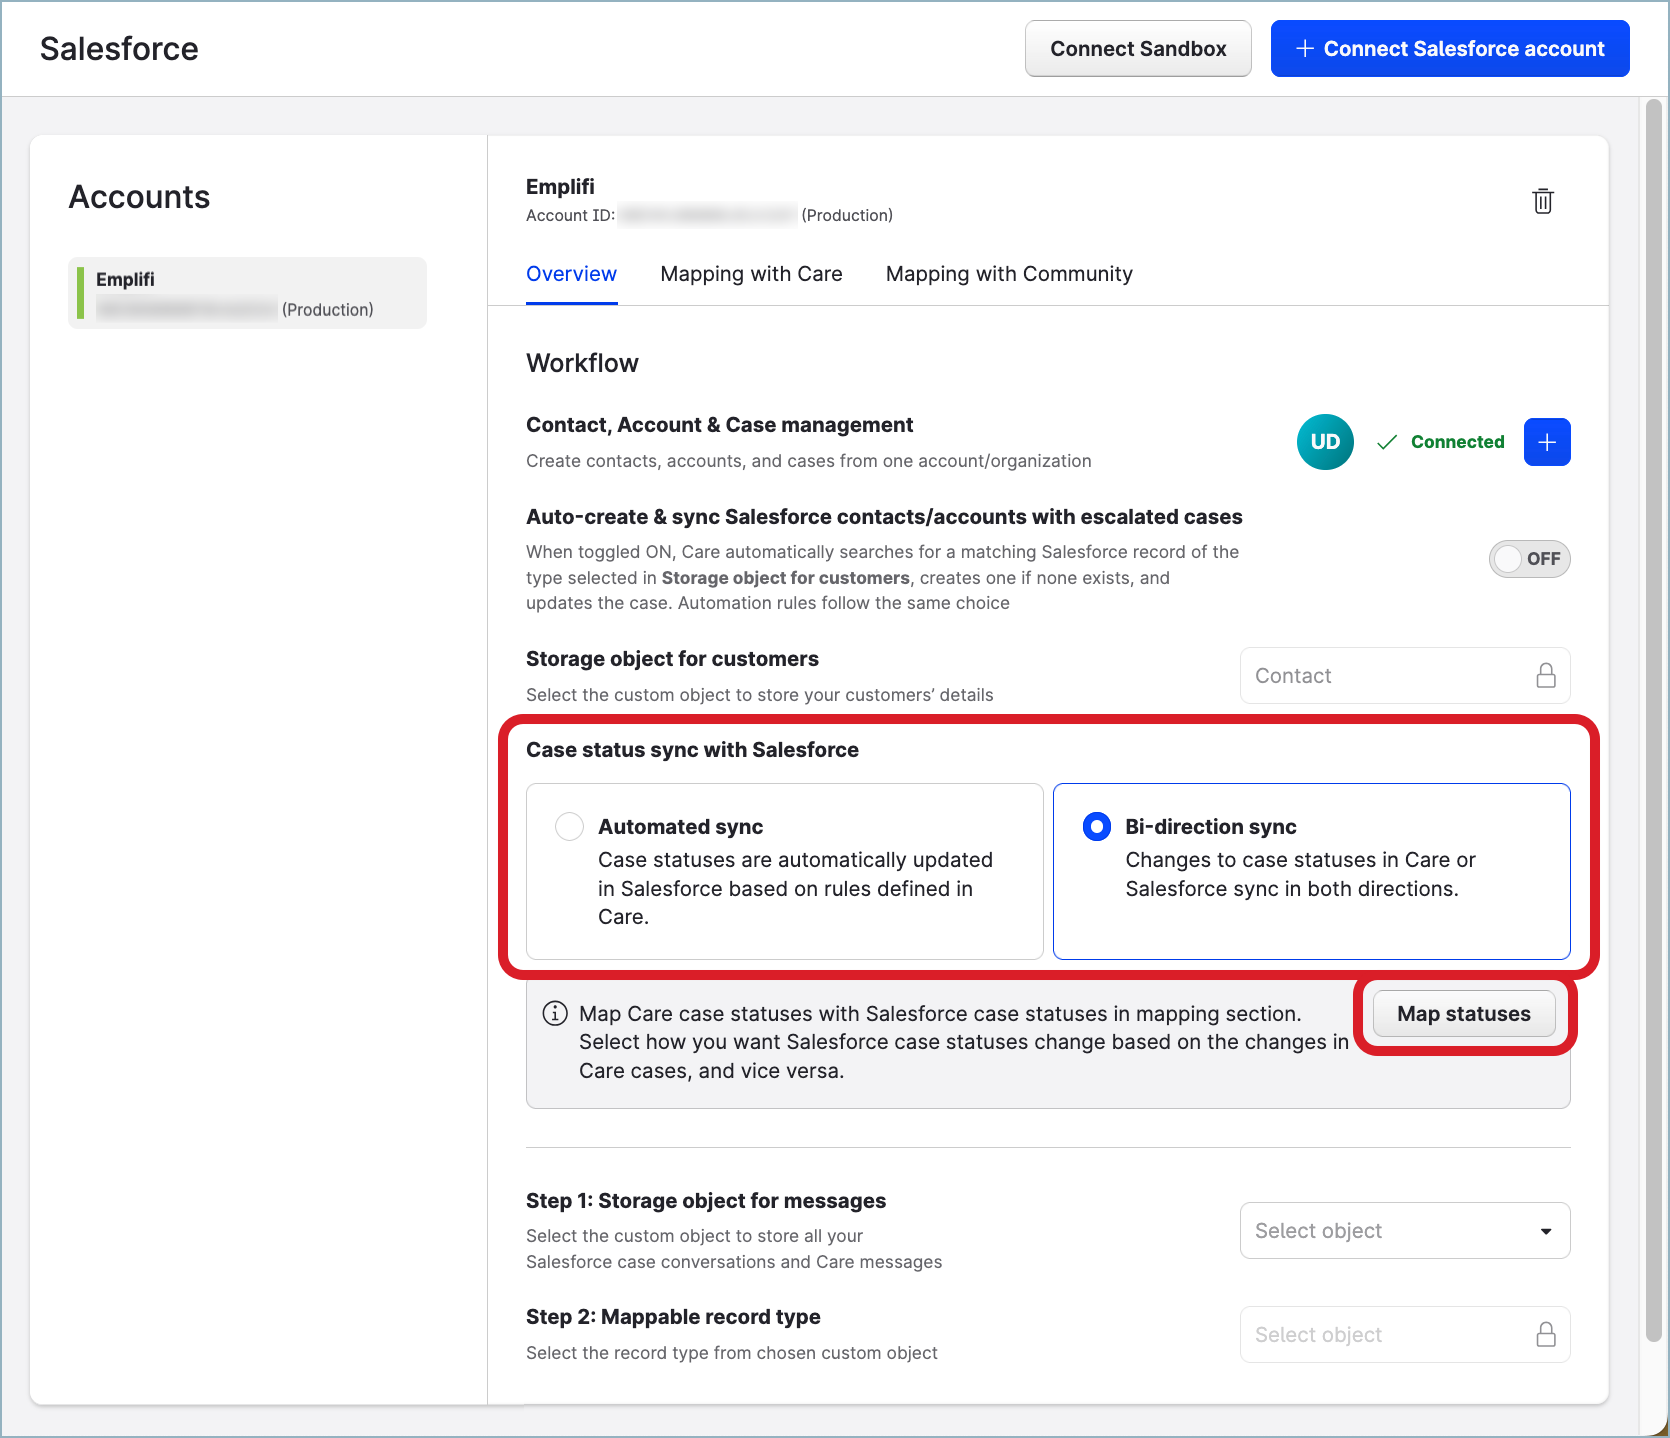Screen dimensions: 1670x1438
Task: Go to the Overview tab
Action: coord(571,274)
